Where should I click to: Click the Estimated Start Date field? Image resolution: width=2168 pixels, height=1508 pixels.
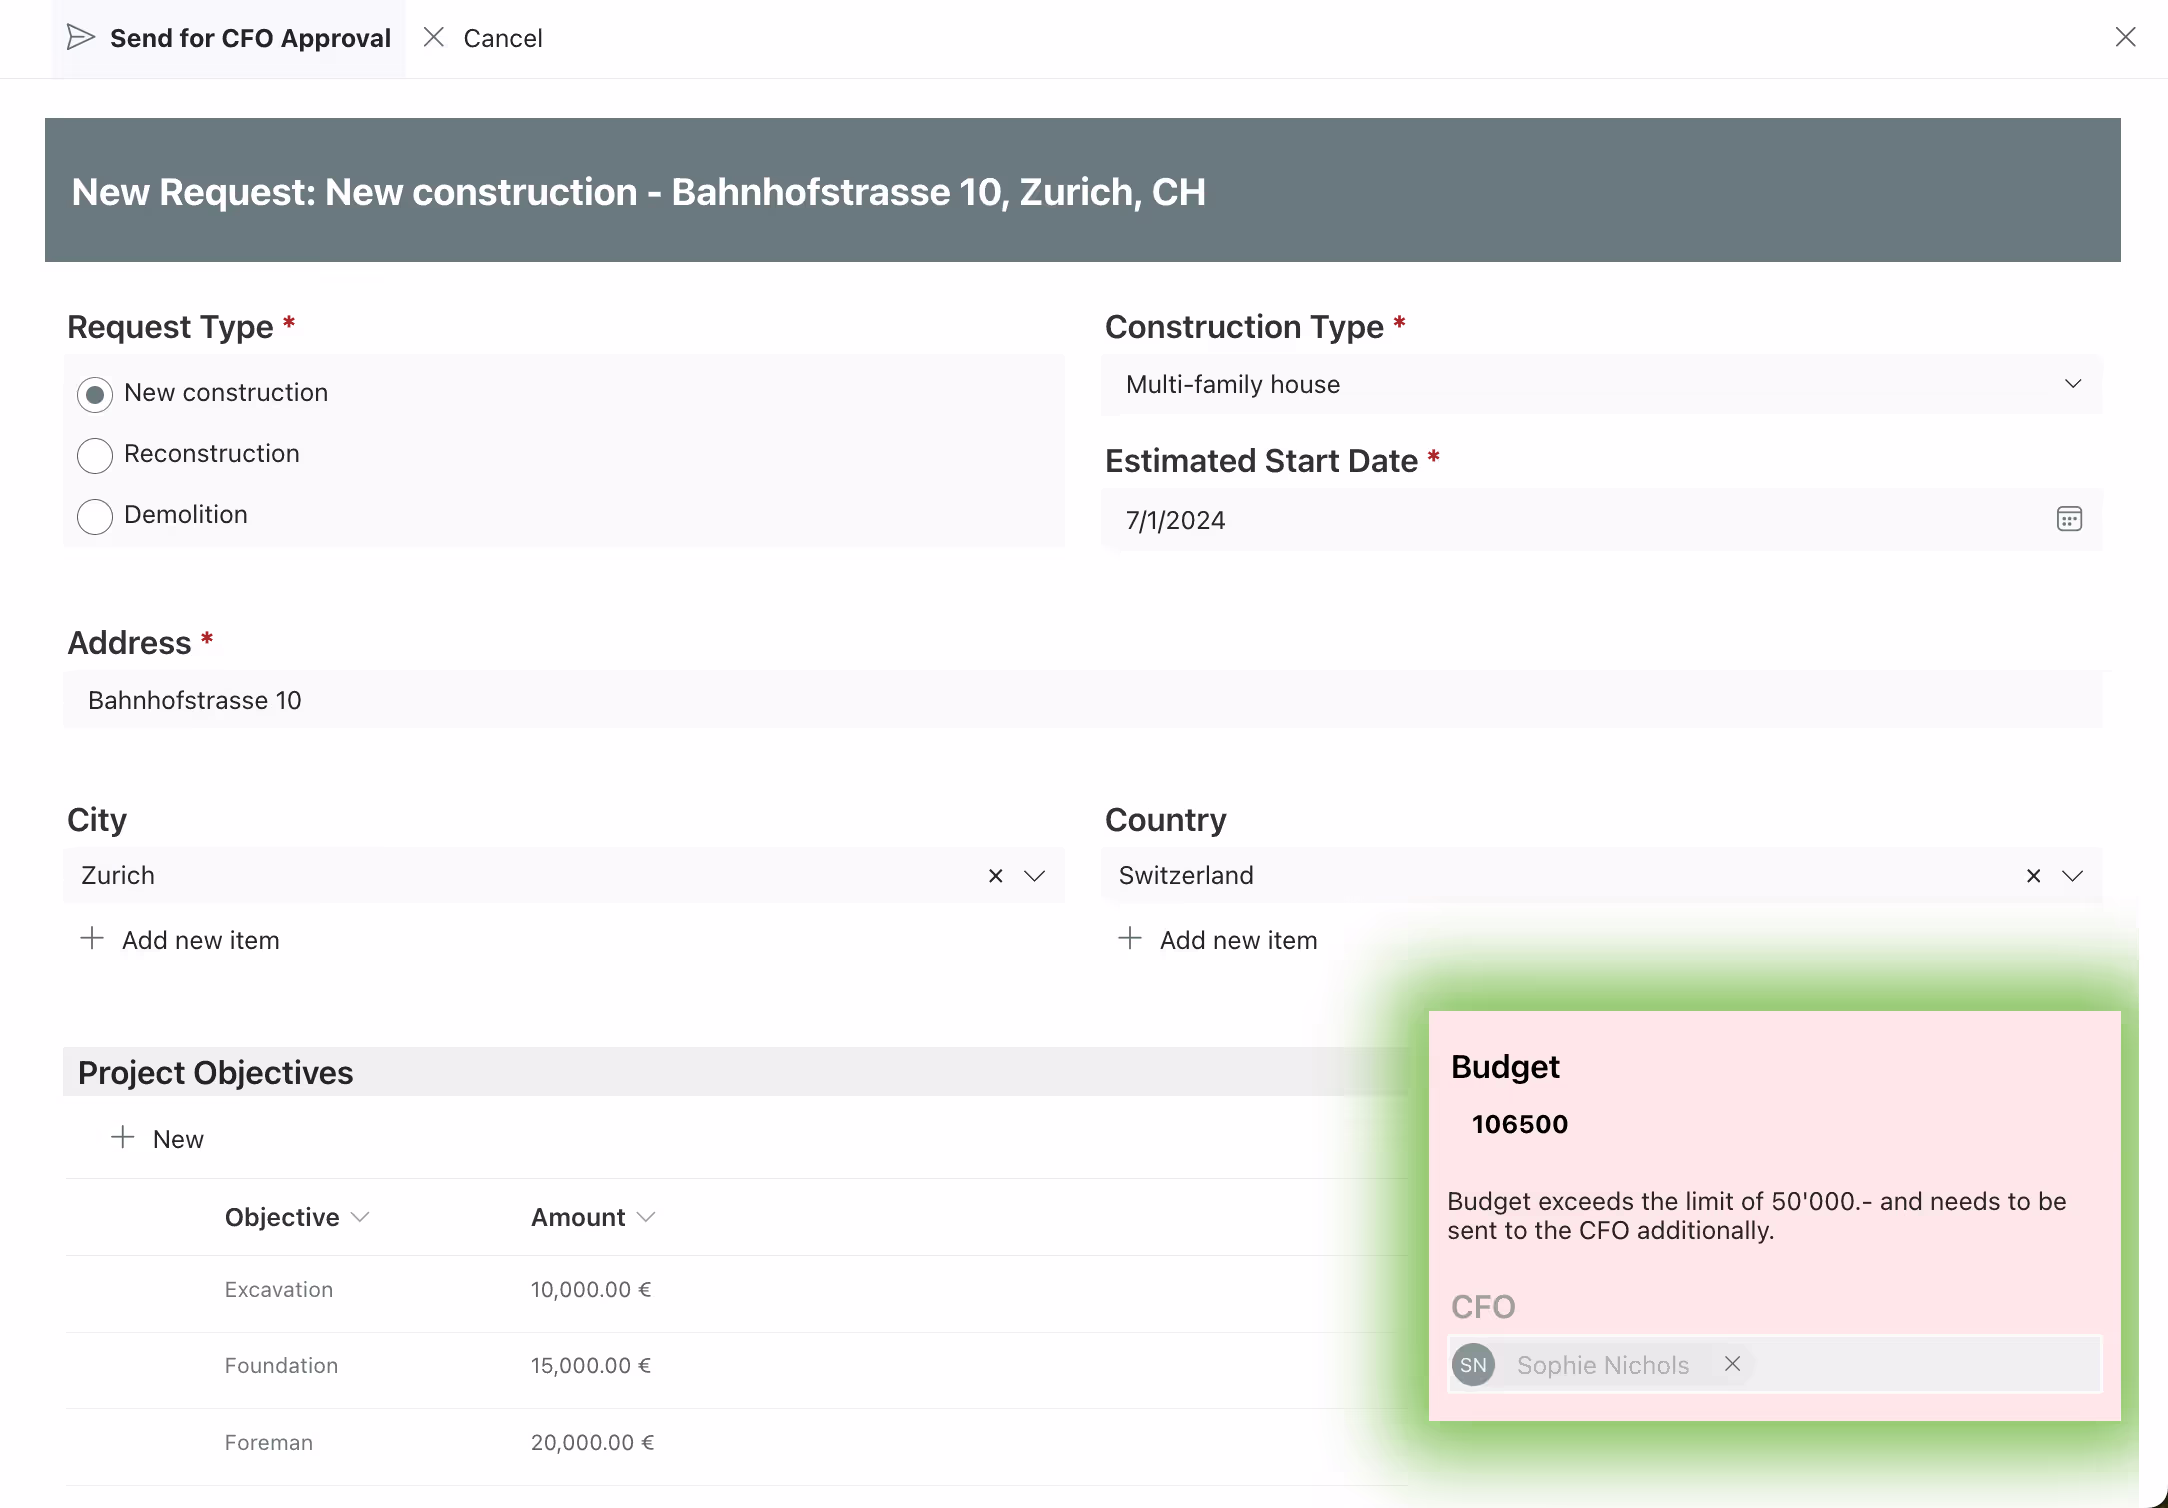(x=1602, y=519)
